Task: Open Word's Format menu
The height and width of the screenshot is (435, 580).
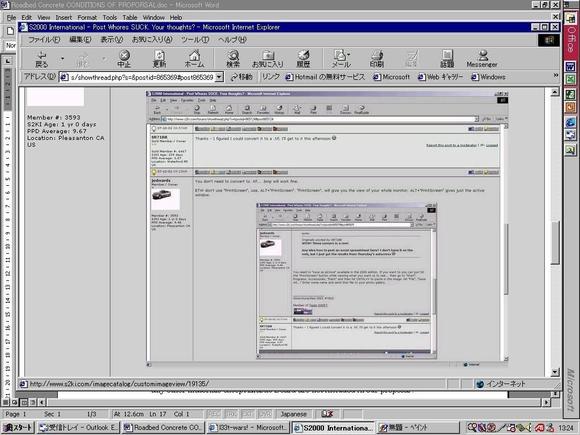Action: click(x=87, y=17)
